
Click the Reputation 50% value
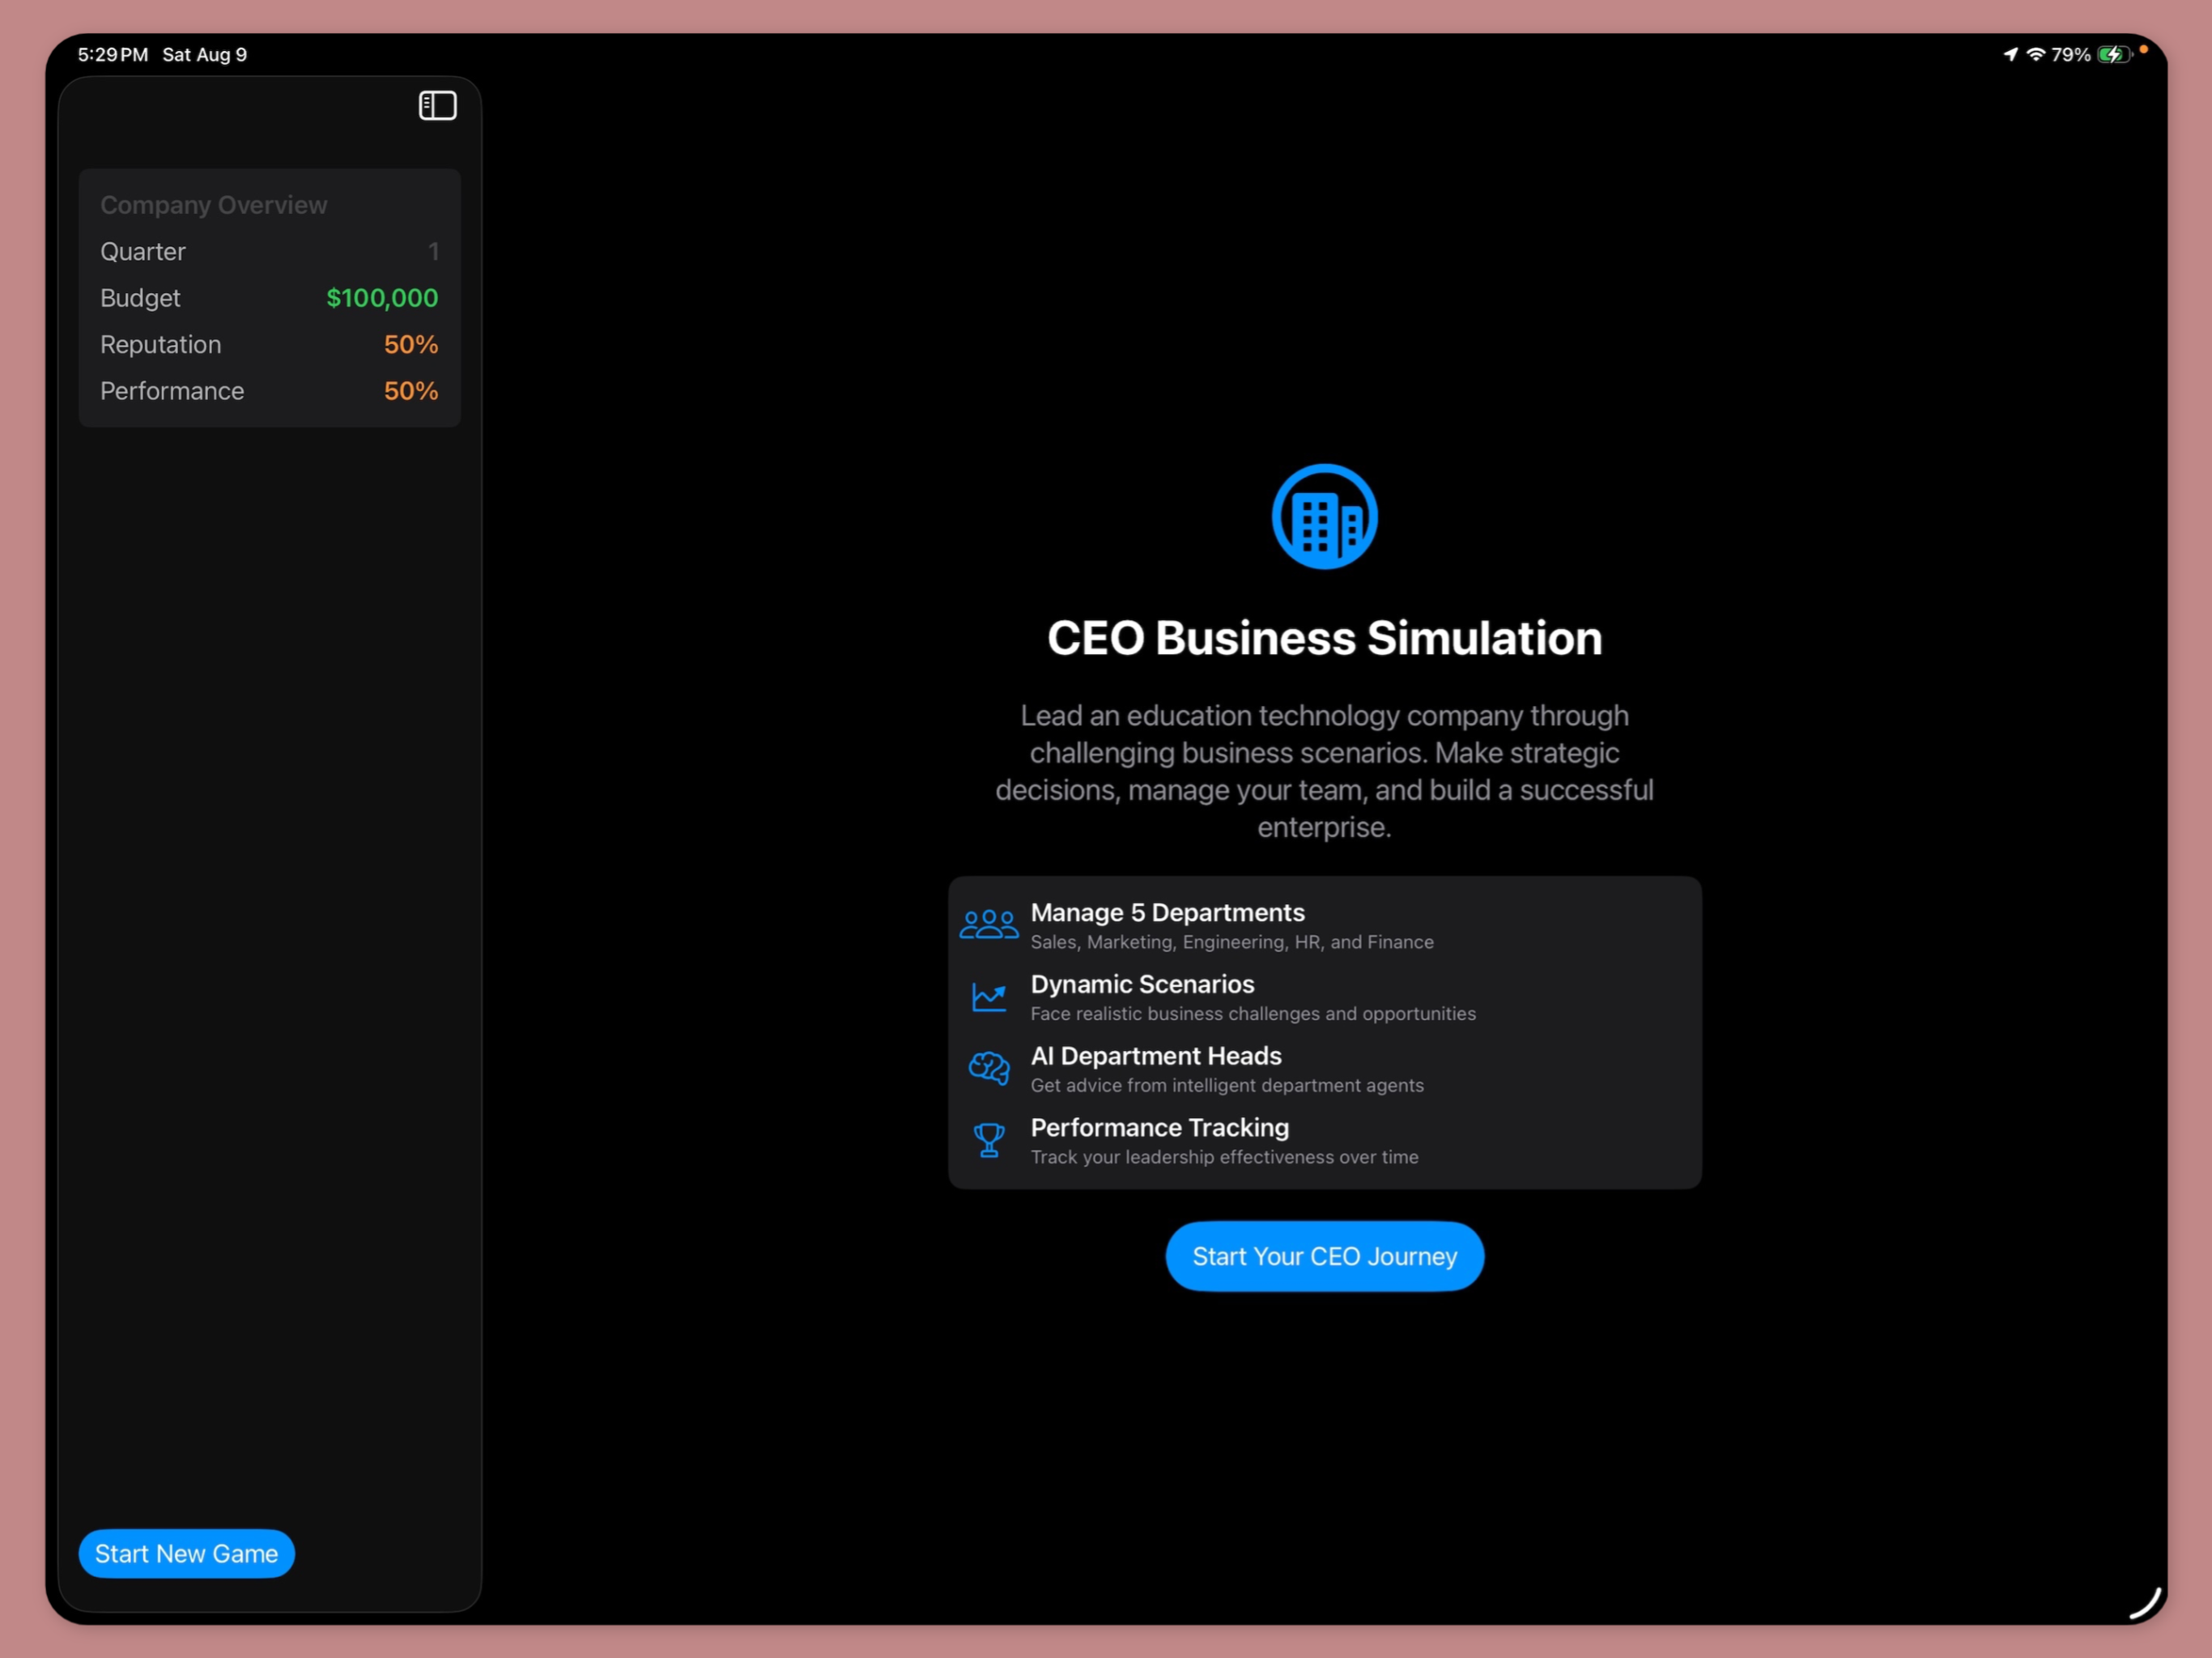click(x=411, y=345)
